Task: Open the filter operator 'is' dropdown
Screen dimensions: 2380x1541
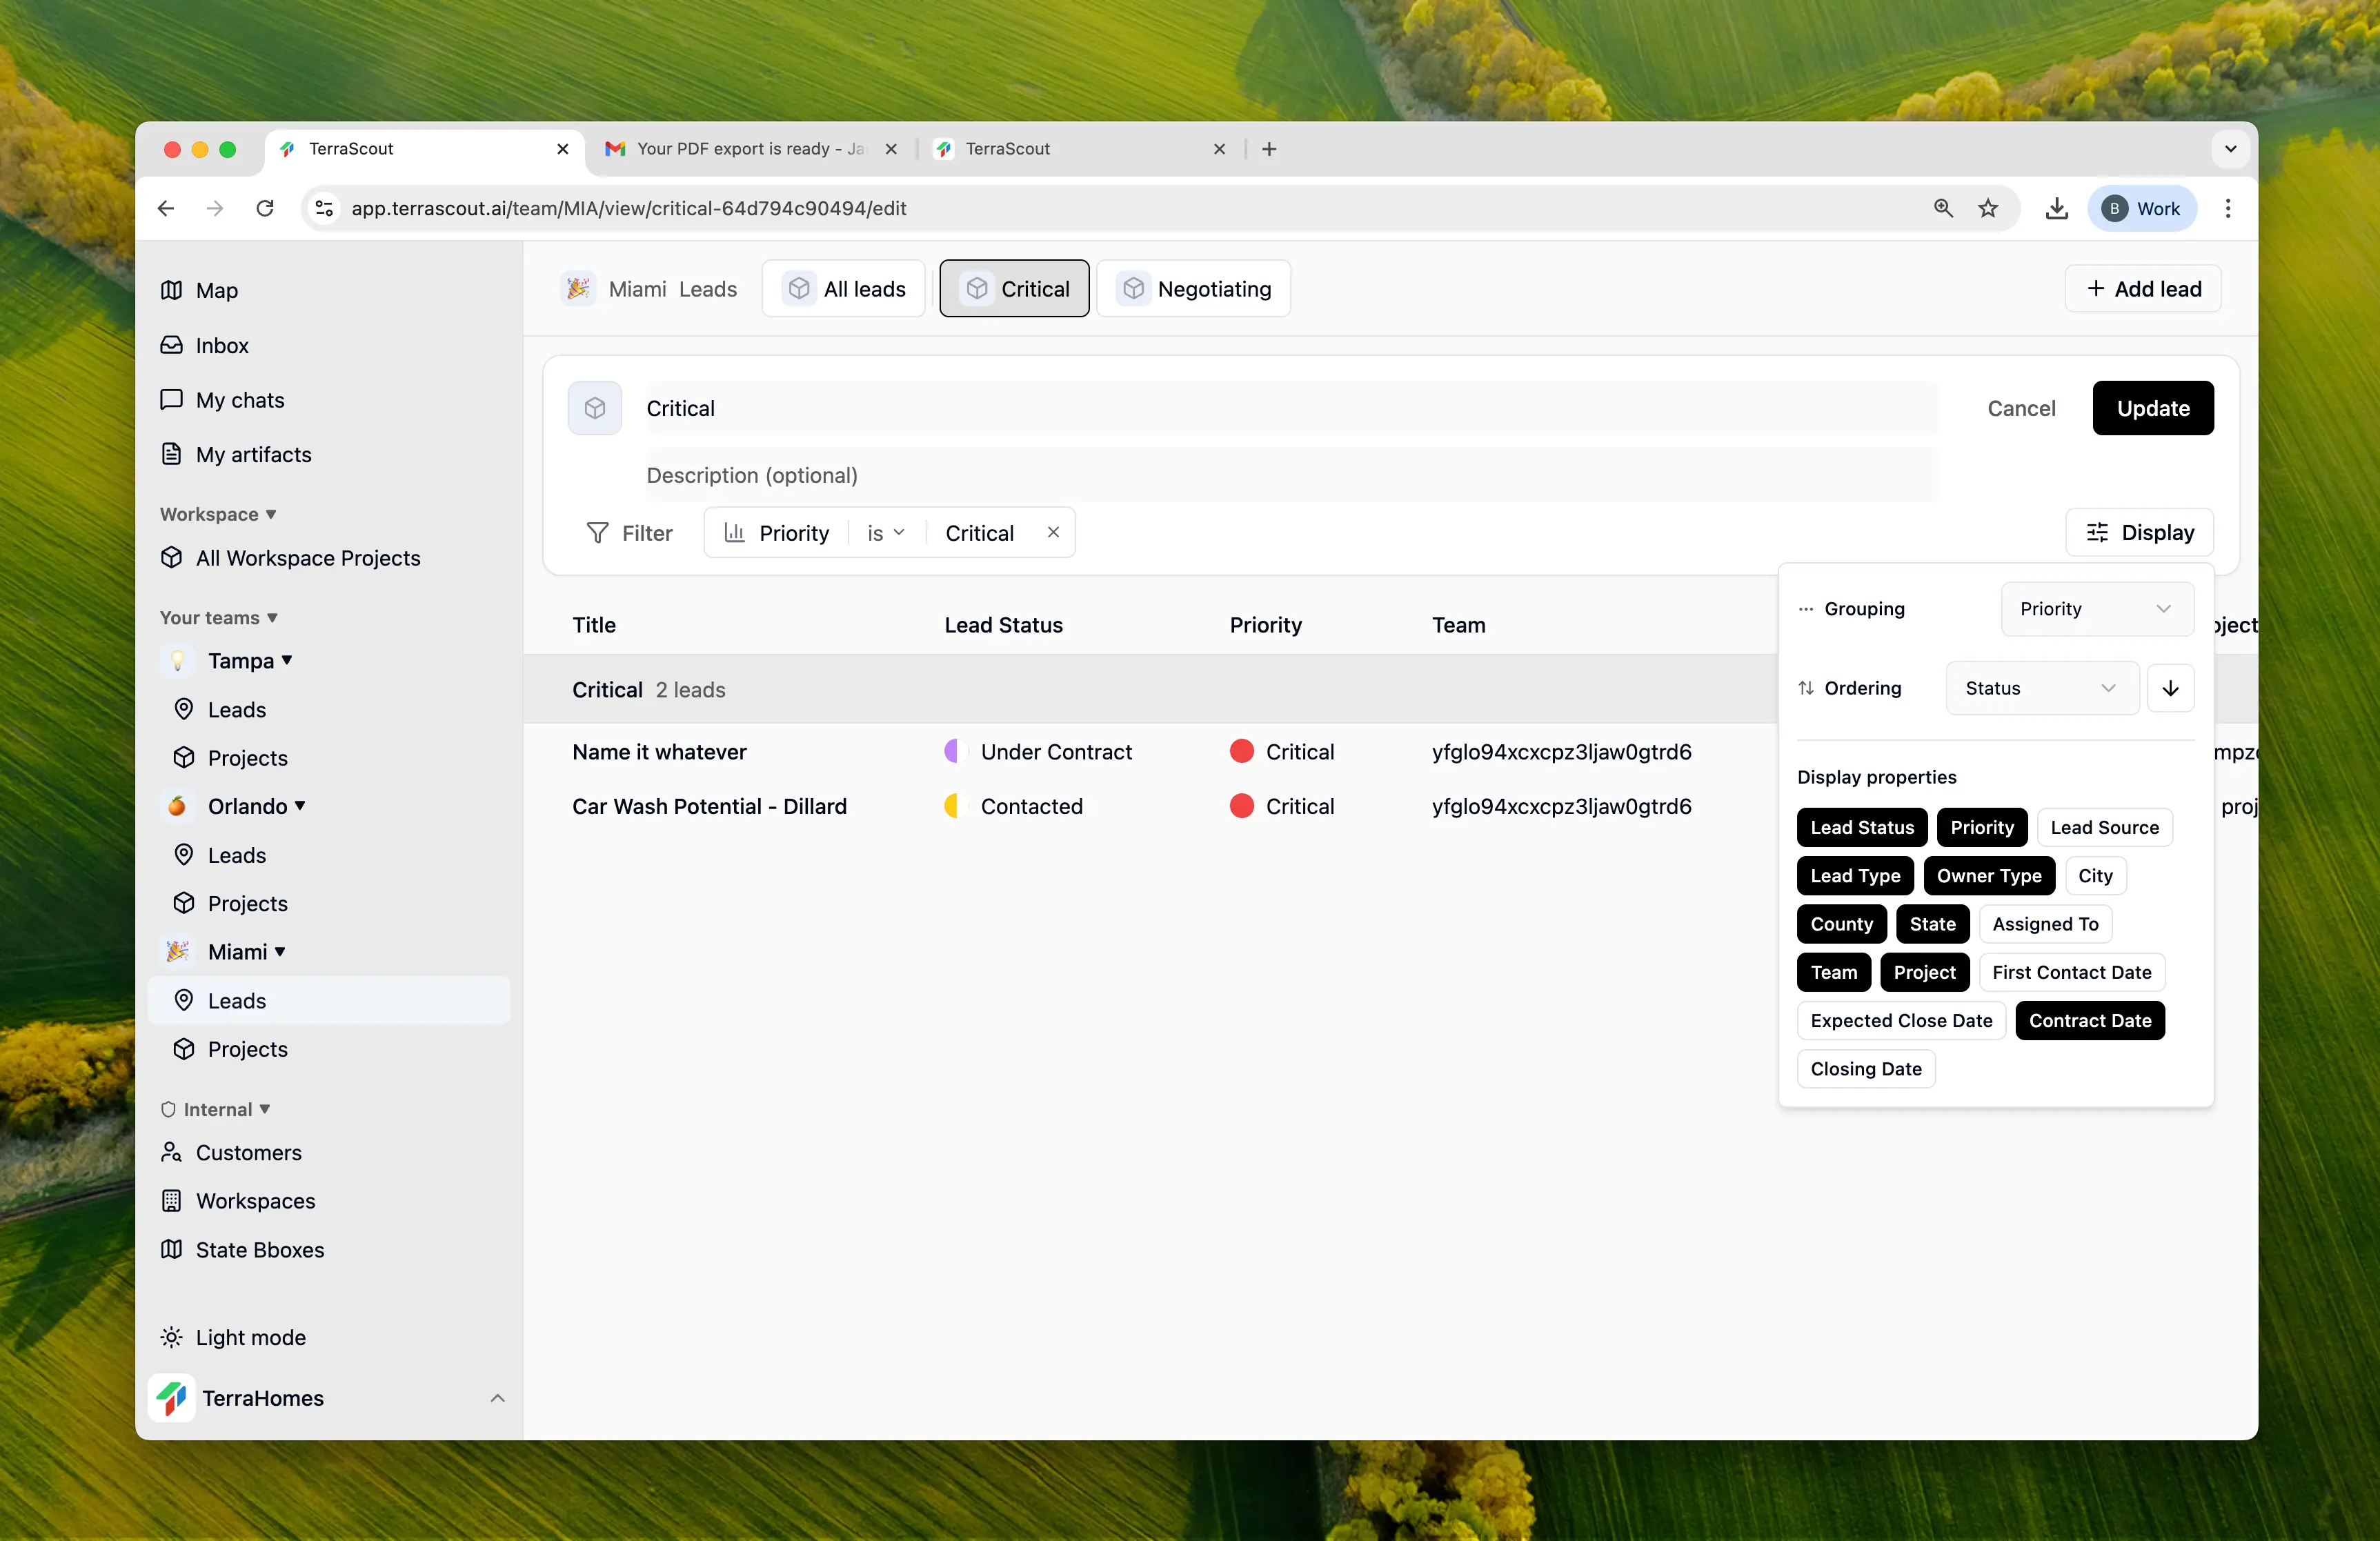Action: click(885, 533)
